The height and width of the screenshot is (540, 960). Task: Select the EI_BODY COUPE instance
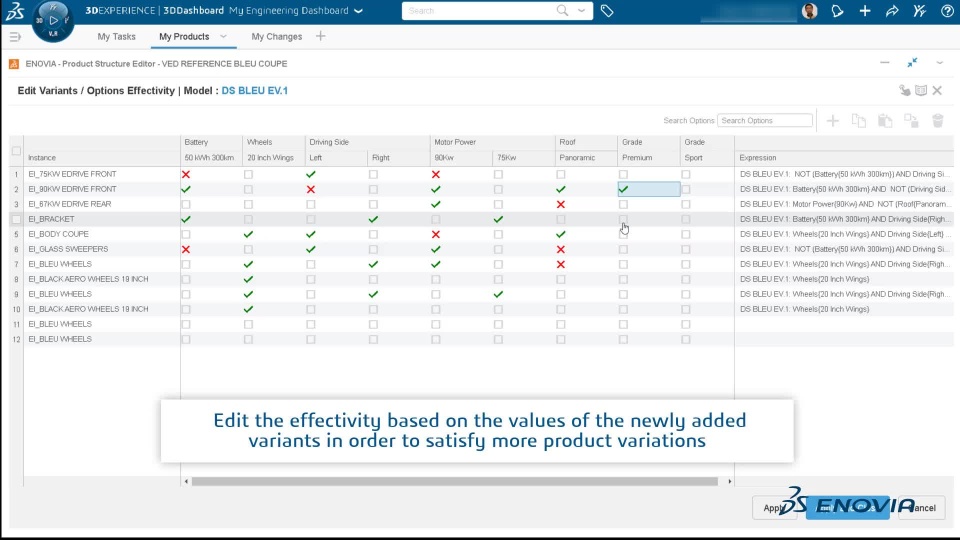pos(58,234)
